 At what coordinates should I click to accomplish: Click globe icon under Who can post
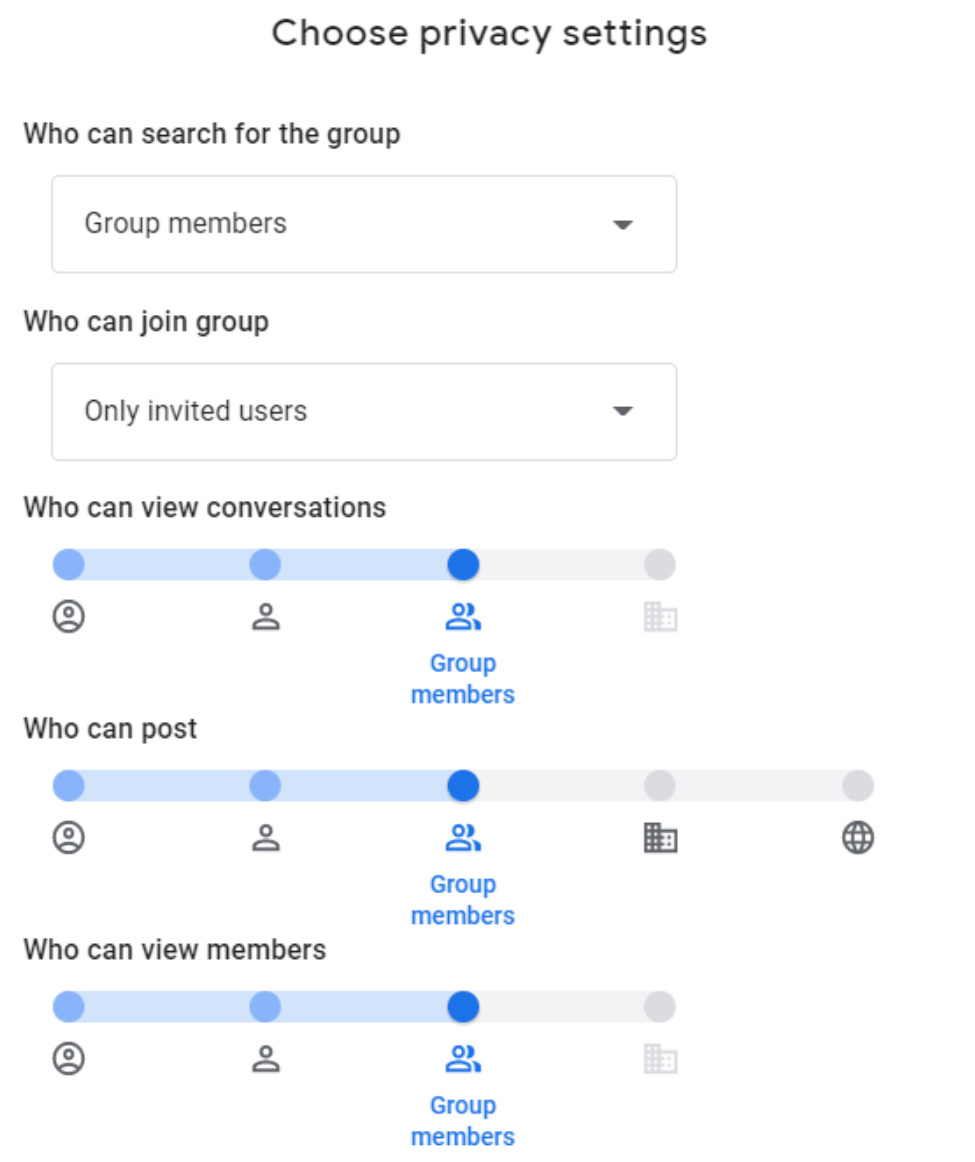(x=857, y=838)
